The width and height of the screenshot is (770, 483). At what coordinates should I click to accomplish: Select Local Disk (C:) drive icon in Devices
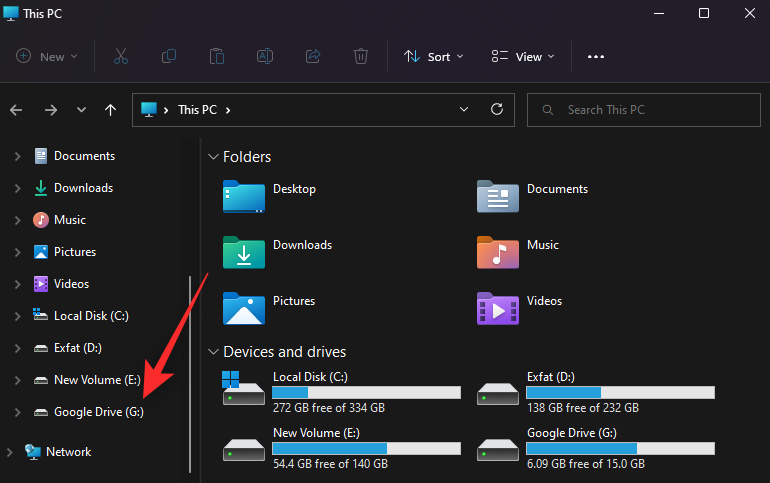click(x=244, y=388)
